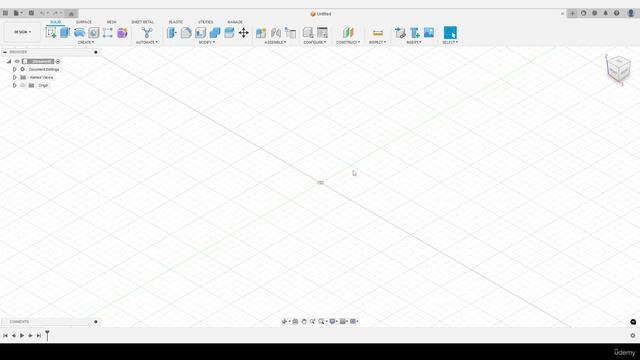Select the Hole tool
The height and width of the screenshot is (360, 640).
click(94, 33)
